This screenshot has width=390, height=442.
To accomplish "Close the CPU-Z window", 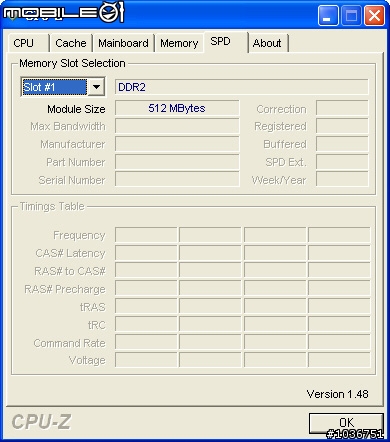I will [374, 15].
